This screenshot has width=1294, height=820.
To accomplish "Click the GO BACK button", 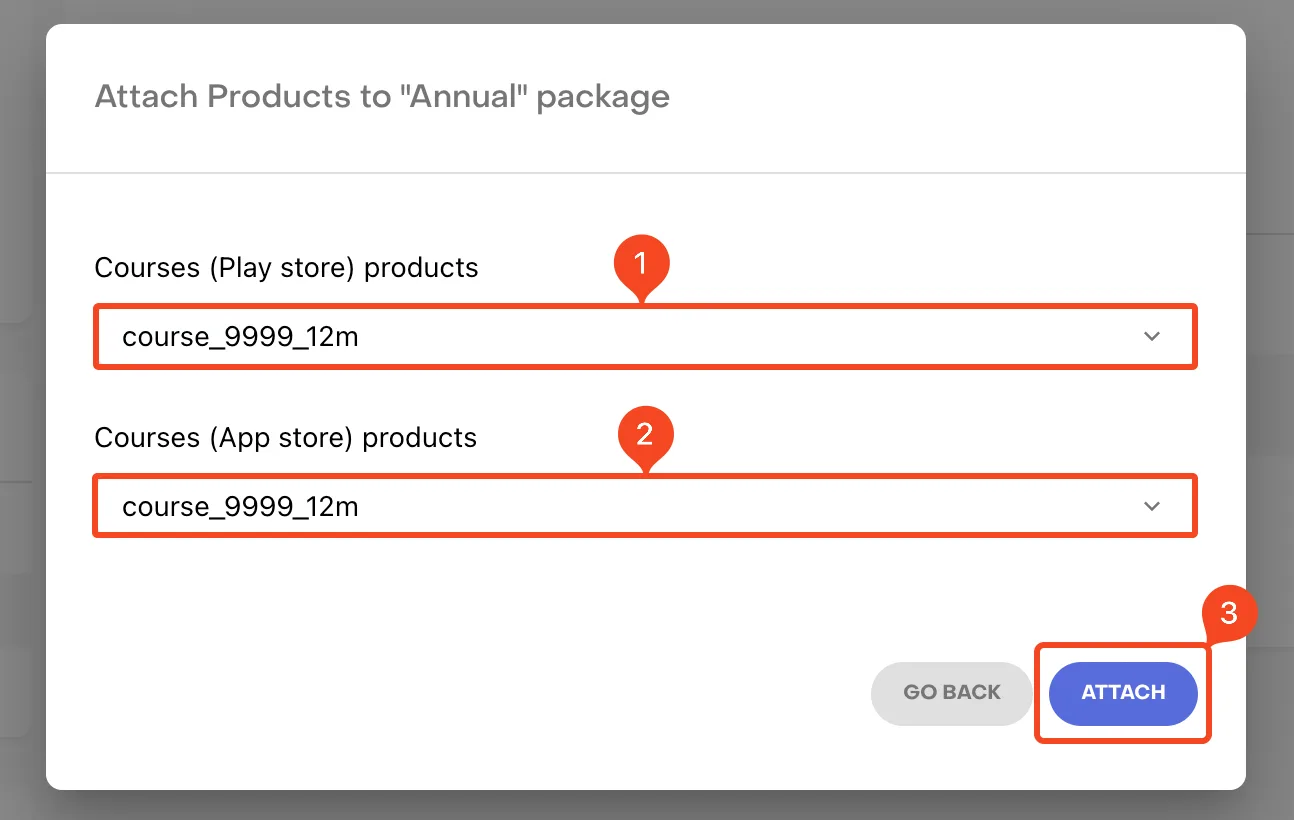I will pyautogui.click(x=952, y=693).
